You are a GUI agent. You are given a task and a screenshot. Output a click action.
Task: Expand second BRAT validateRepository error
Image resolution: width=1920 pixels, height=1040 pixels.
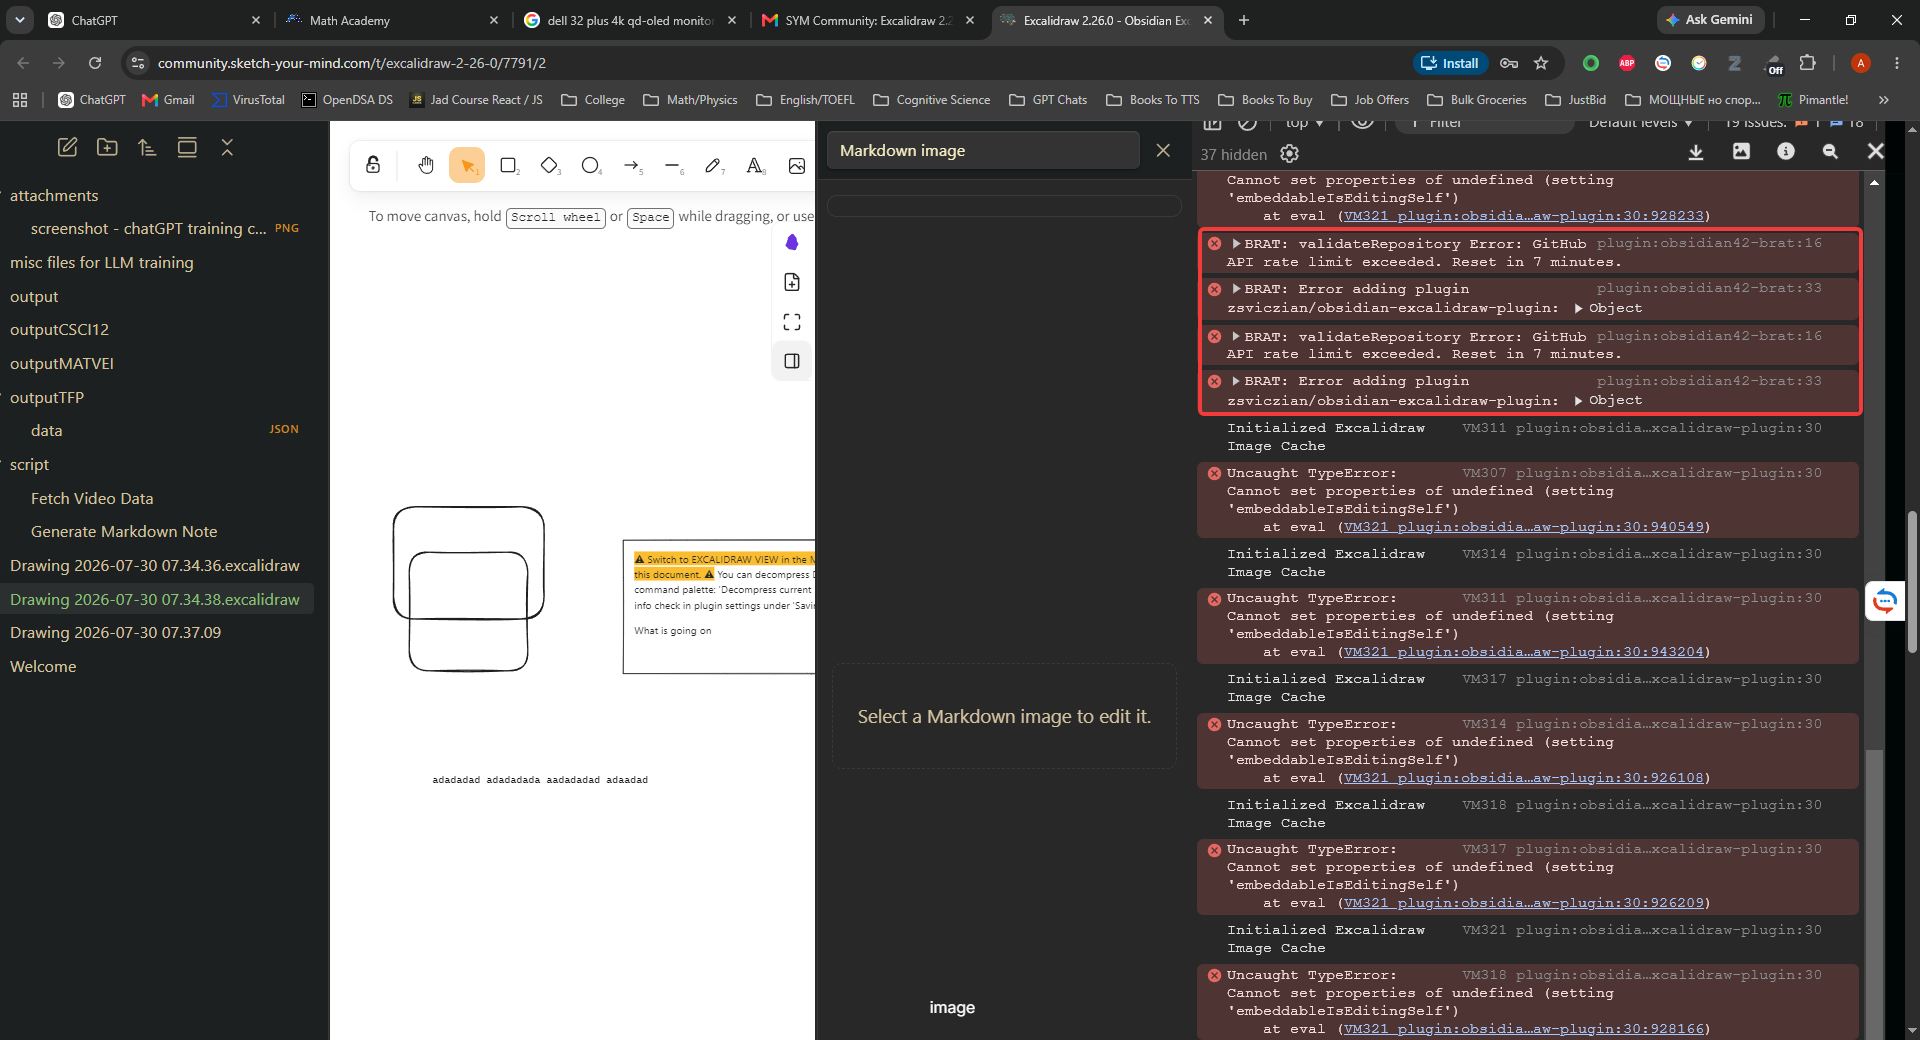pos(1236,337)
